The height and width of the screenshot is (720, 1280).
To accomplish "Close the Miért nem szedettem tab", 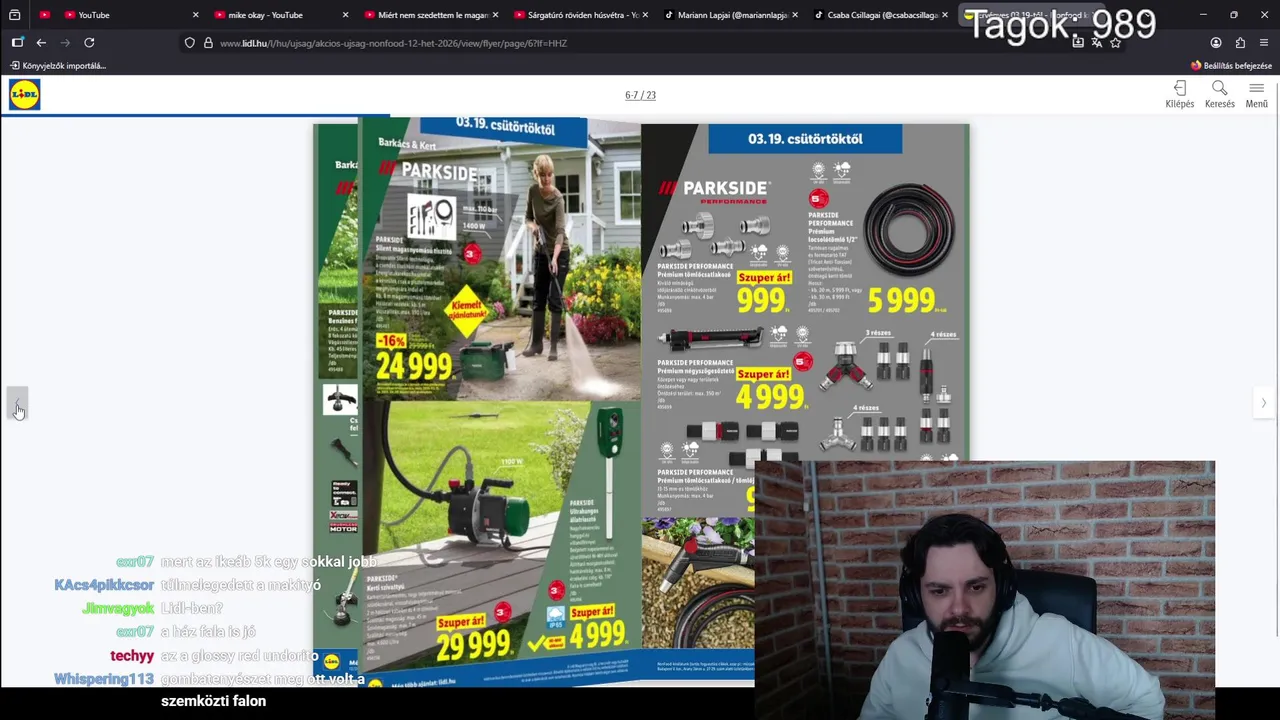I will (495, 15).
